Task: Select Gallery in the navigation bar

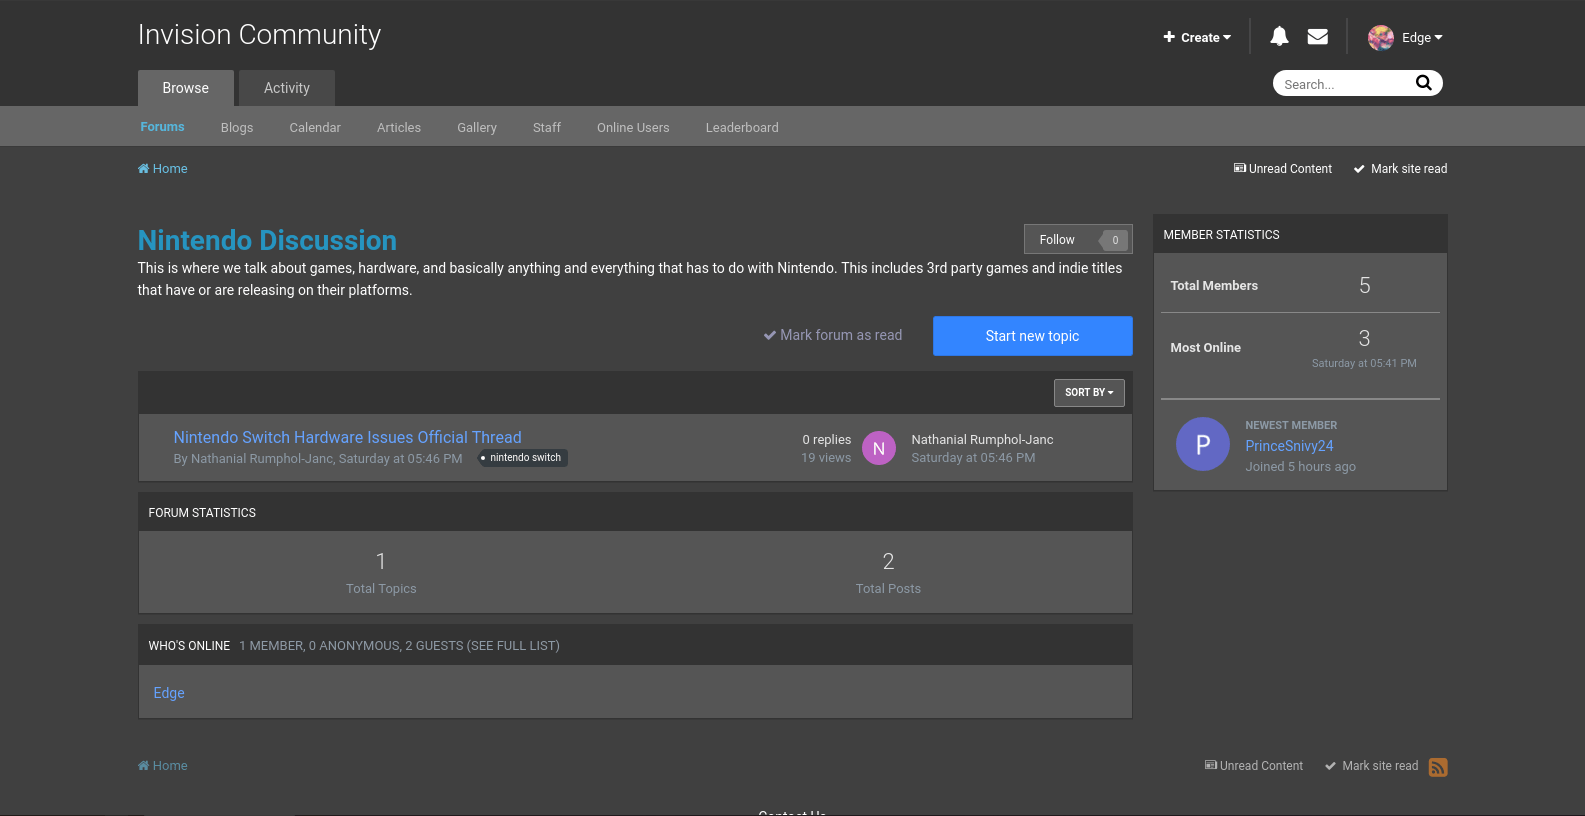Action: click(x=477, y=128)
